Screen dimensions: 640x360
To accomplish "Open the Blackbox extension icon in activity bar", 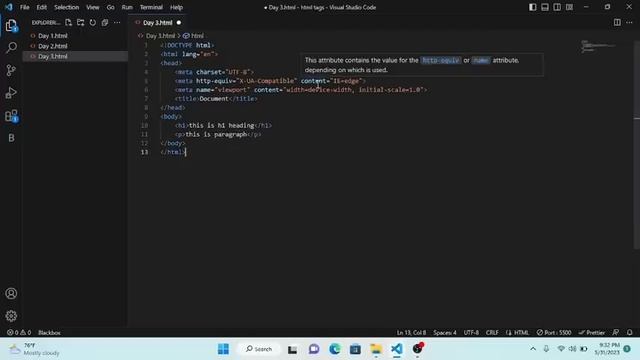I will pos(11,138).
